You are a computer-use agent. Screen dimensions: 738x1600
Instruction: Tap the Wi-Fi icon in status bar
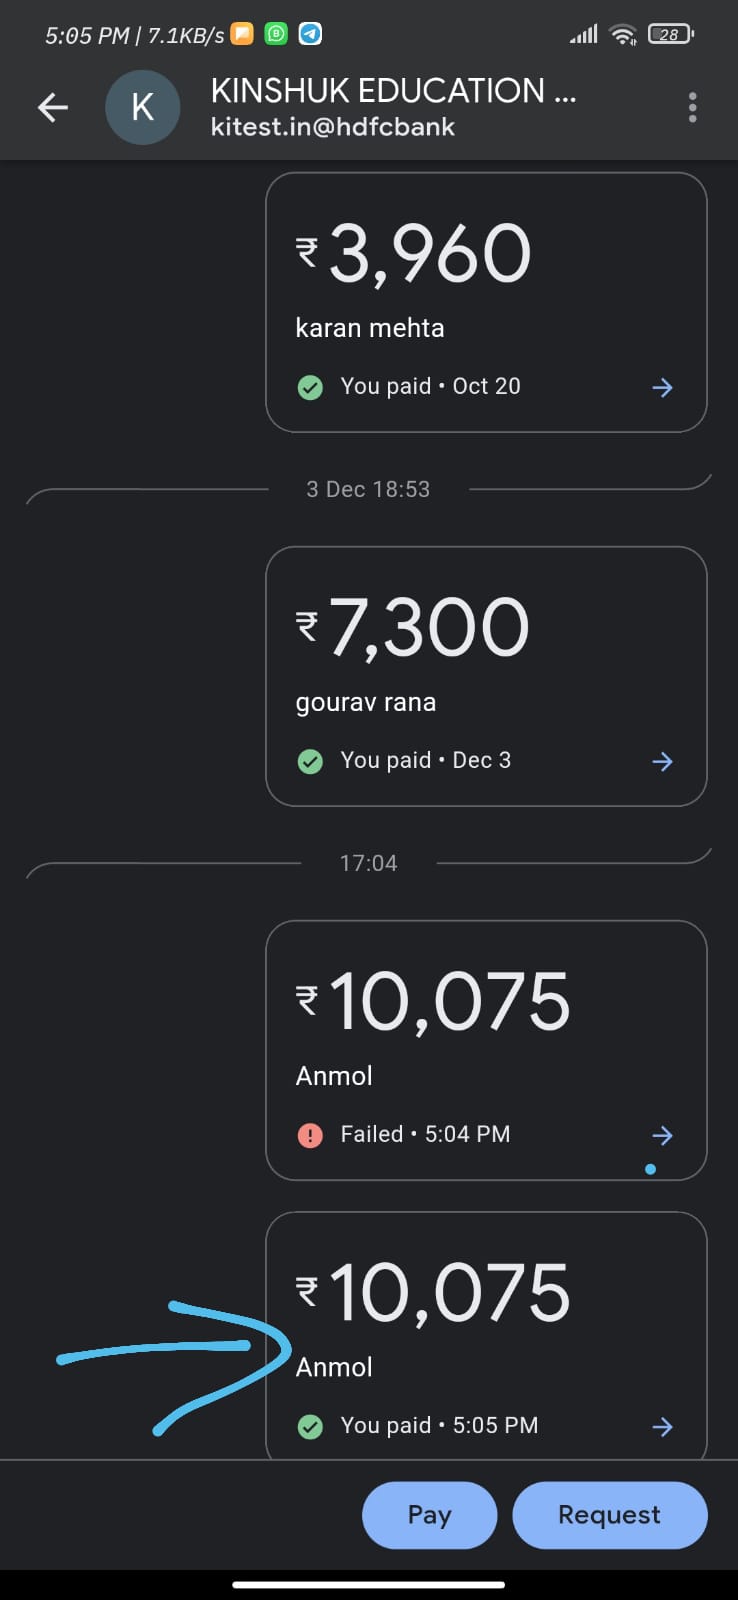[x=624, y=35]
